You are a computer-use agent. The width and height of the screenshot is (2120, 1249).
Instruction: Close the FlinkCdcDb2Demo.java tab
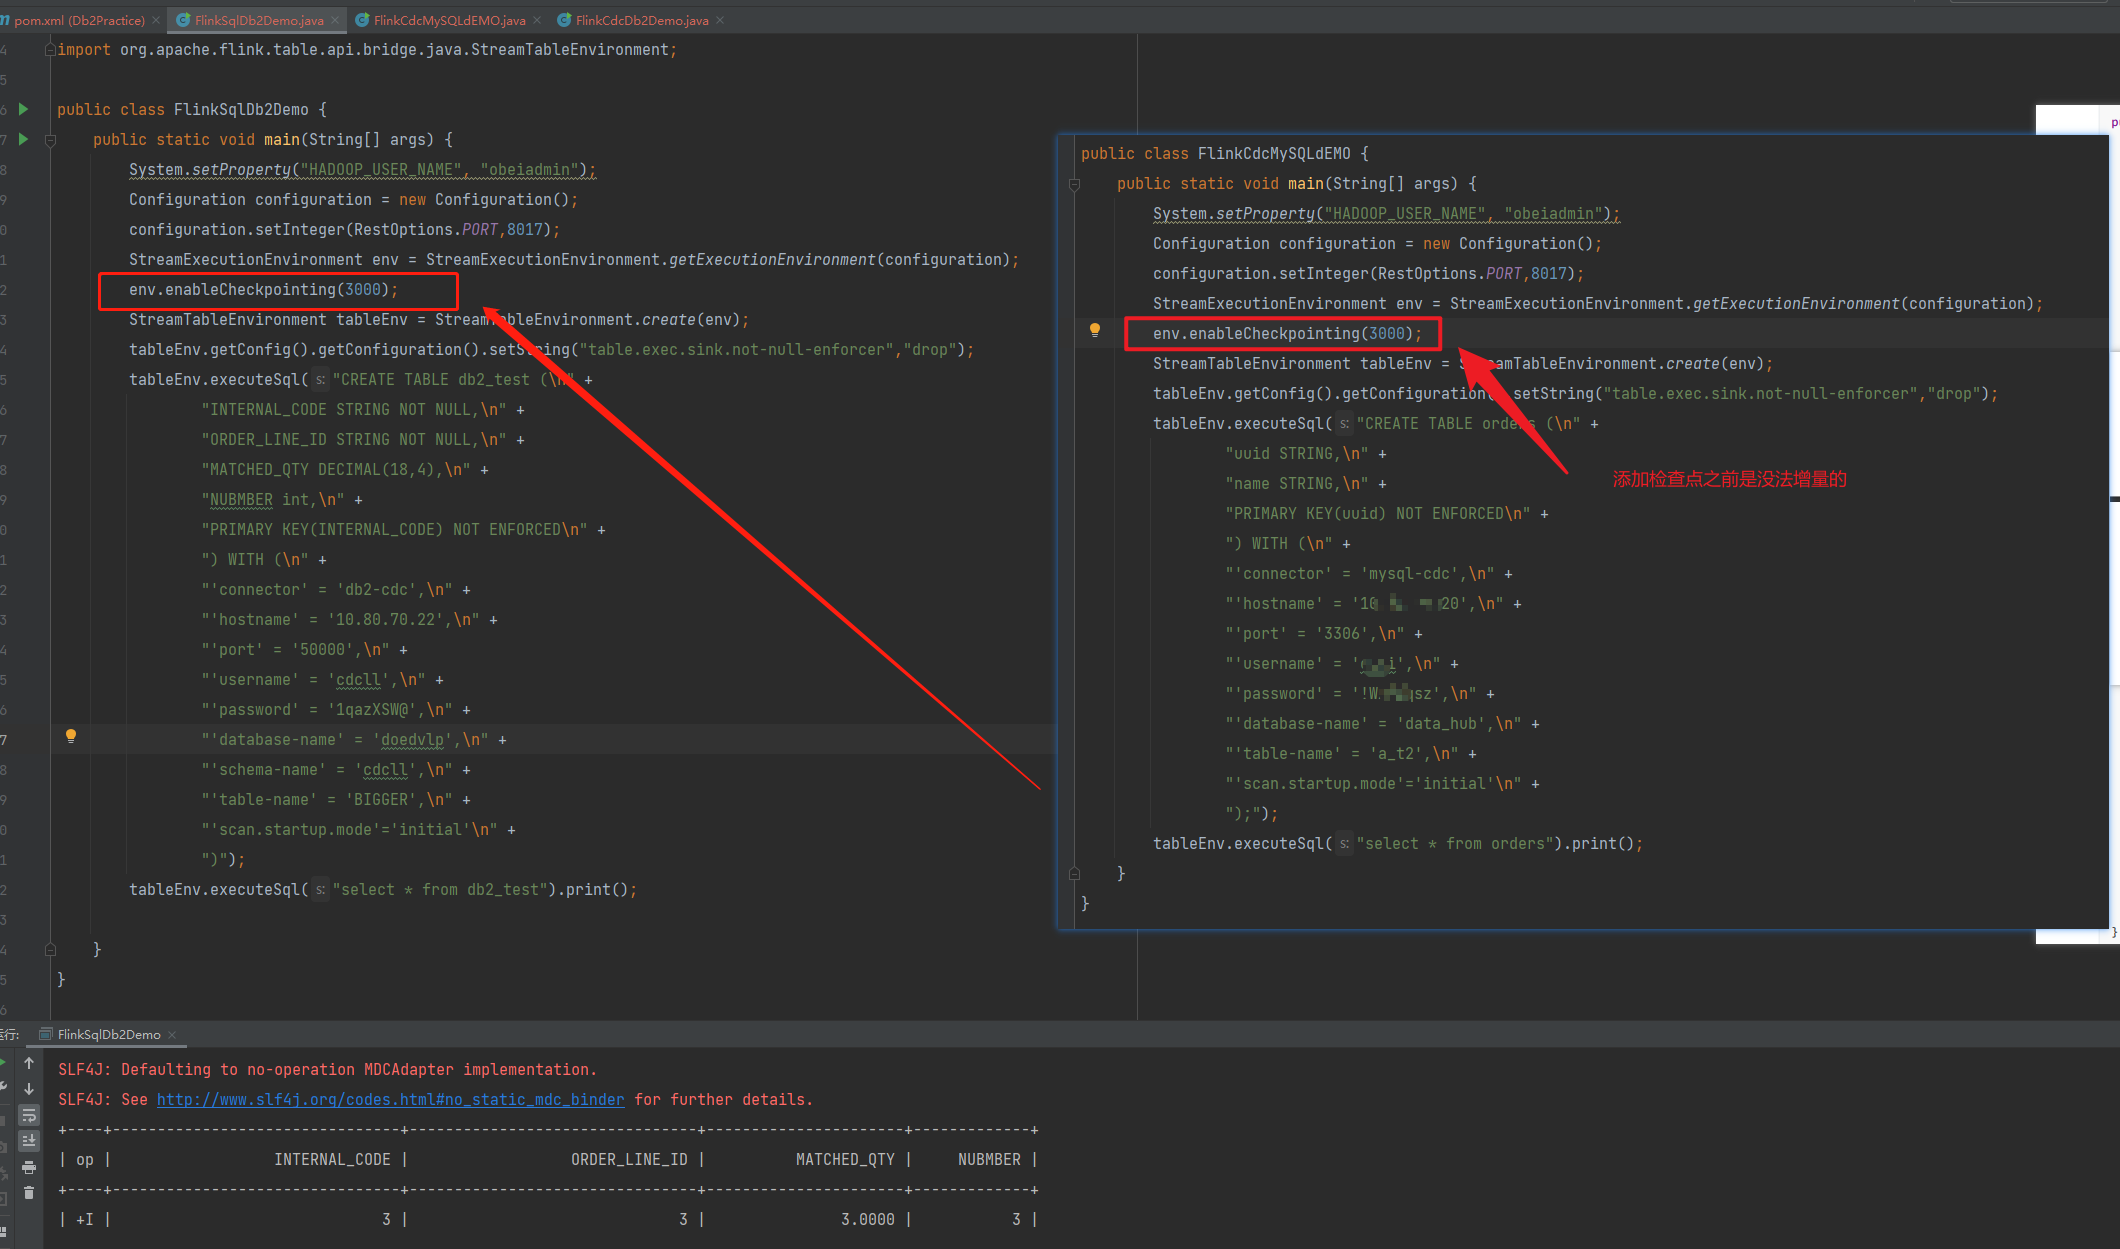(x=720, y=20)
